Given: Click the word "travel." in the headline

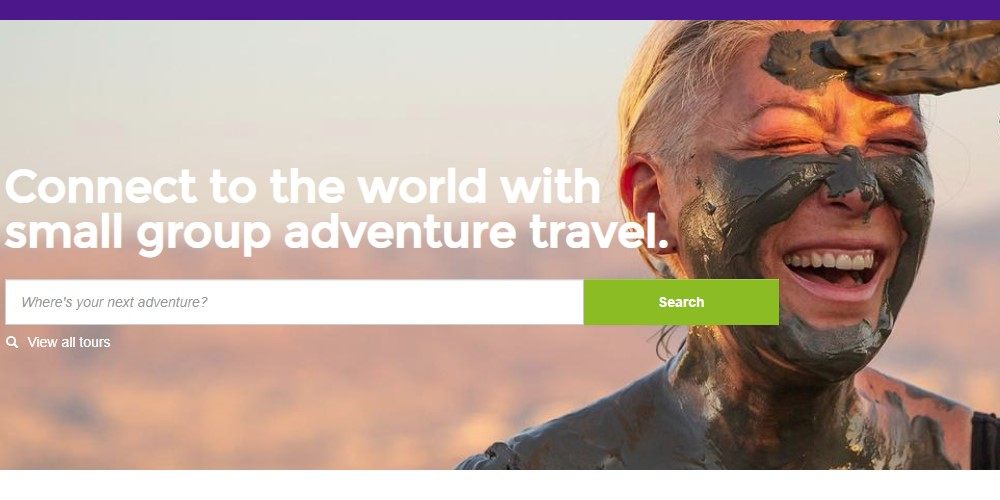Looking at the screenshot, I should [x=599, y=233].
